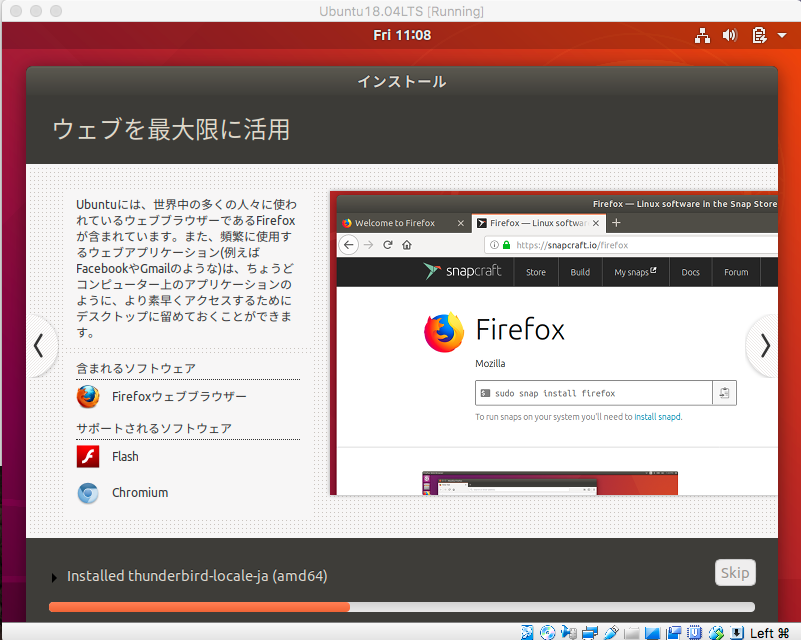Viewport: 801px width, 640px height.
Task: Click the blue Chromium icon
Action: [88, 493]
